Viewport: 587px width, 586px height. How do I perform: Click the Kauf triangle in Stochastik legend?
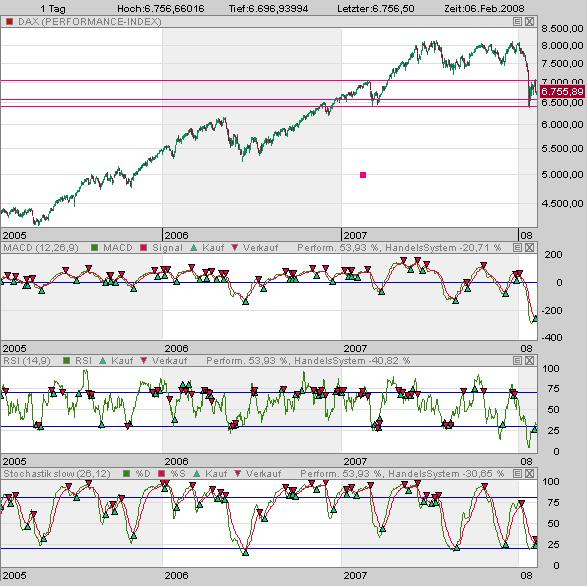click(197, 474)
